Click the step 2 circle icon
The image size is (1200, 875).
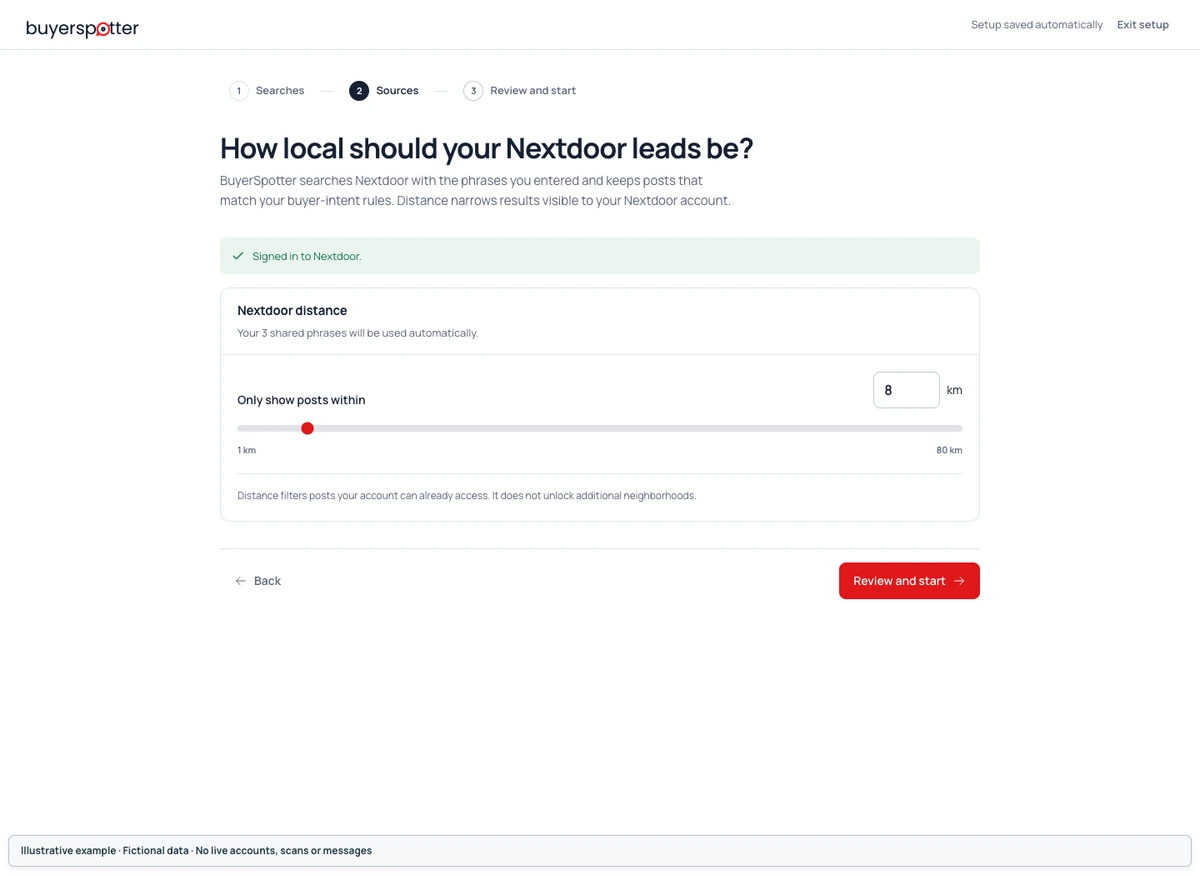(359, 91)
